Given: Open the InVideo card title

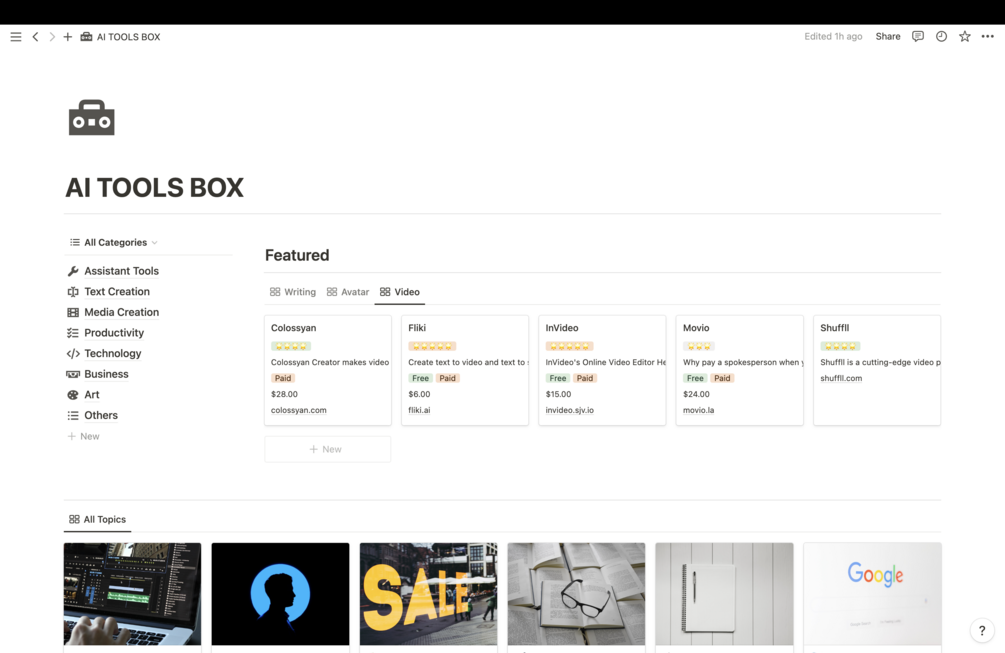Looking at the screenshot, I should [x=562, y=327].
